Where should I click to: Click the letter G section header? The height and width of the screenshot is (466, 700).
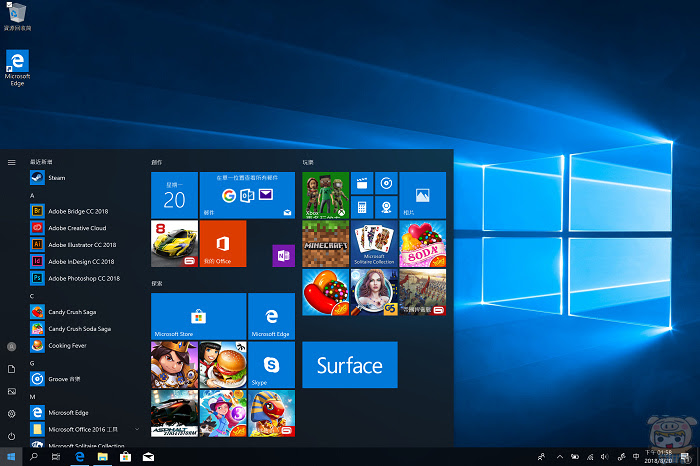click(32, 363)
